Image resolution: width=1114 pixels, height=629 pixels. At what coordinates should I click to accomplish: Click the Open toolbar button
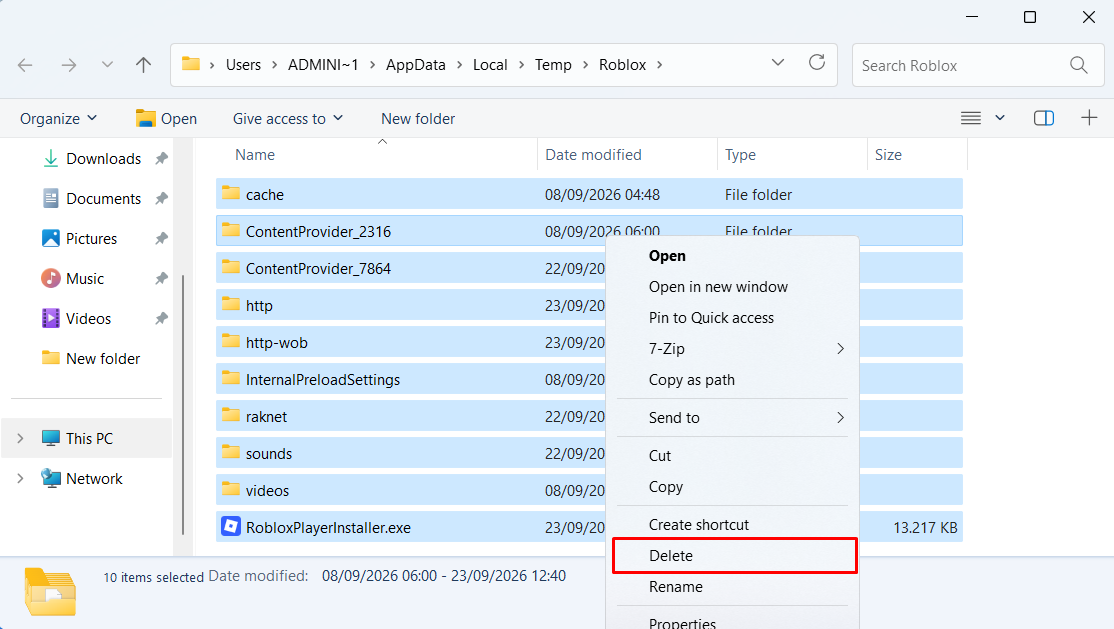click(x=166, y=119)
